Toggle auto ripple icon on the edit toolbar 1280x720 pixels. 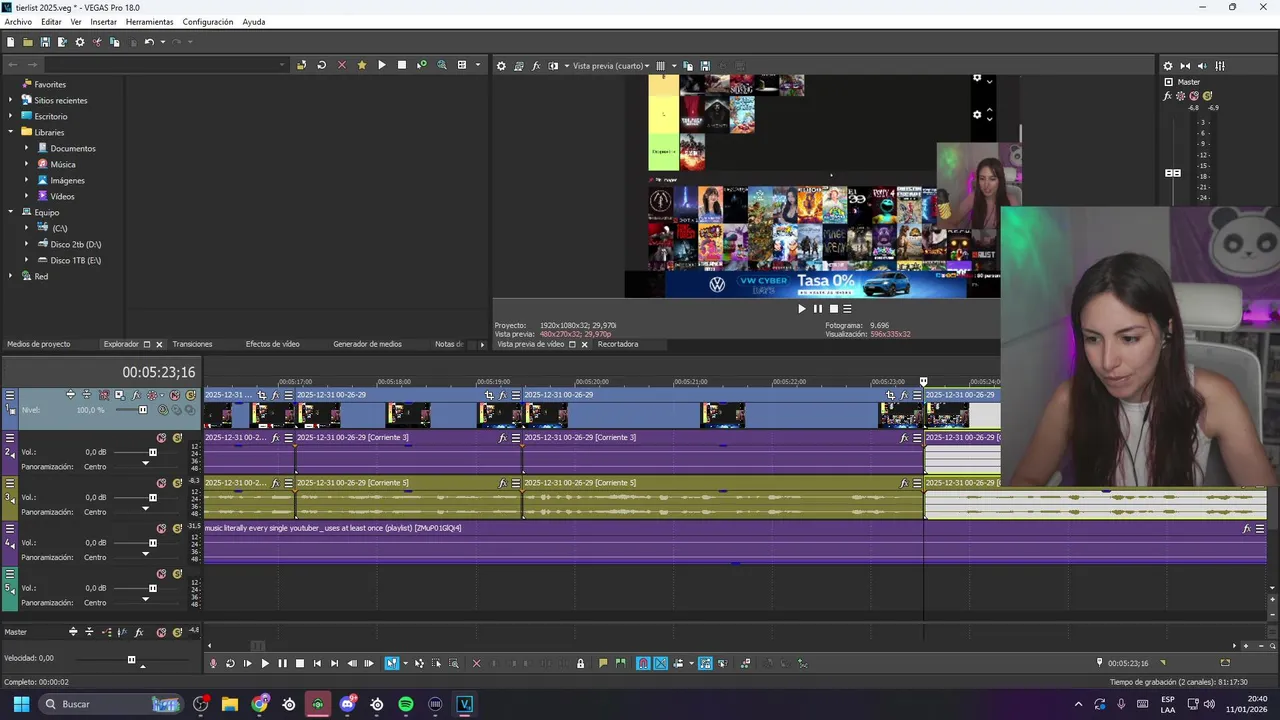tap(680, 663)
